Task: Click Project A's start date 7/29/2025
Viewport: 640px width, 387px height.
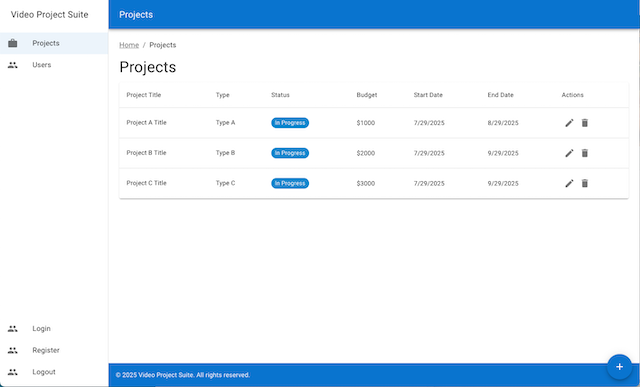Action: 429,123
